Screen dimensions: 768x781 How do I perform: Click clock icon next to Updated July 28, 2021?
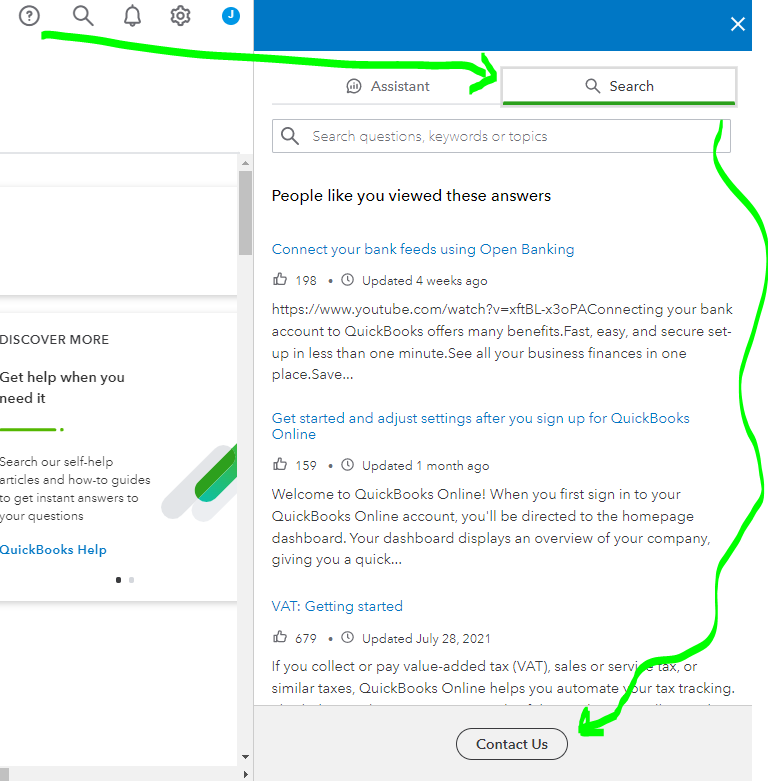click(348, 638)
